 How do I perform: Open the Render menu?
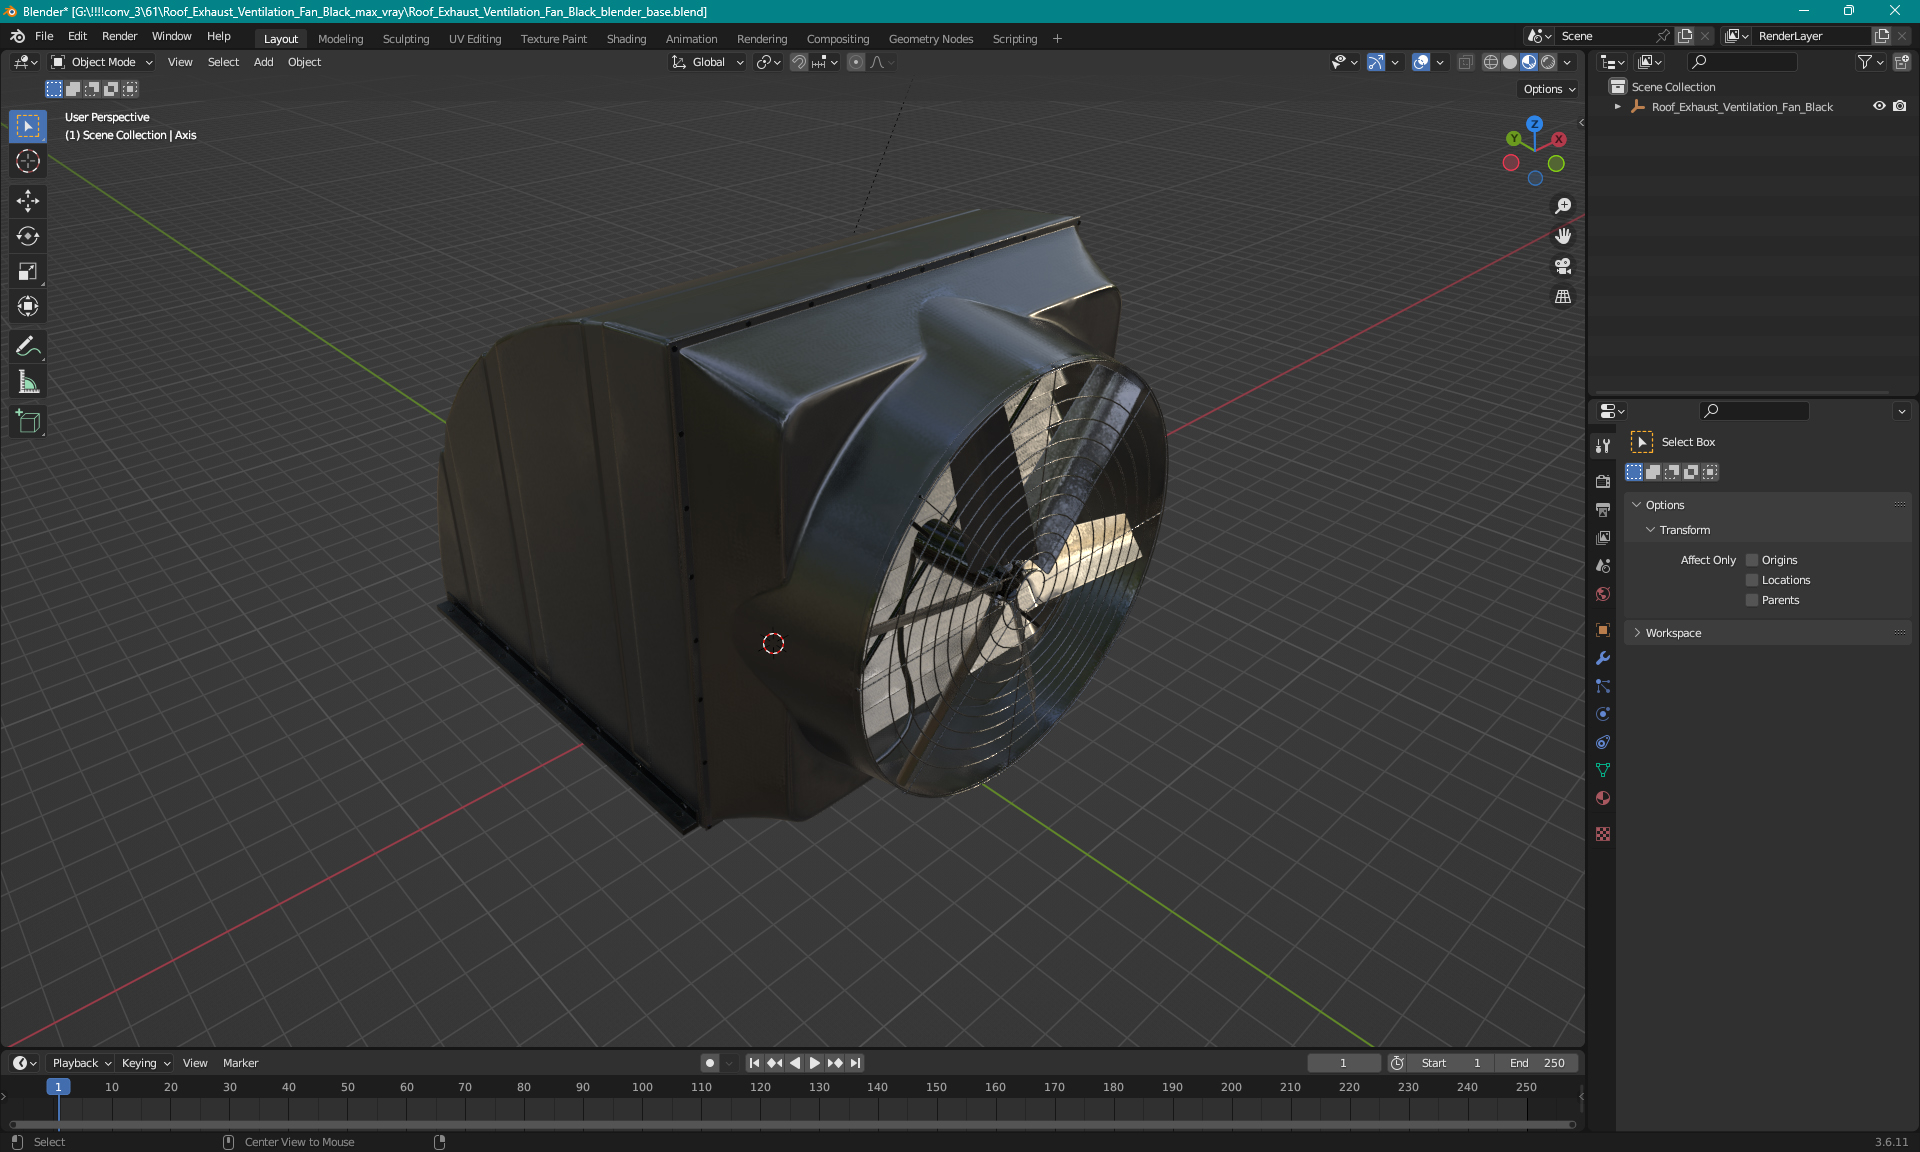pos(119,36)
